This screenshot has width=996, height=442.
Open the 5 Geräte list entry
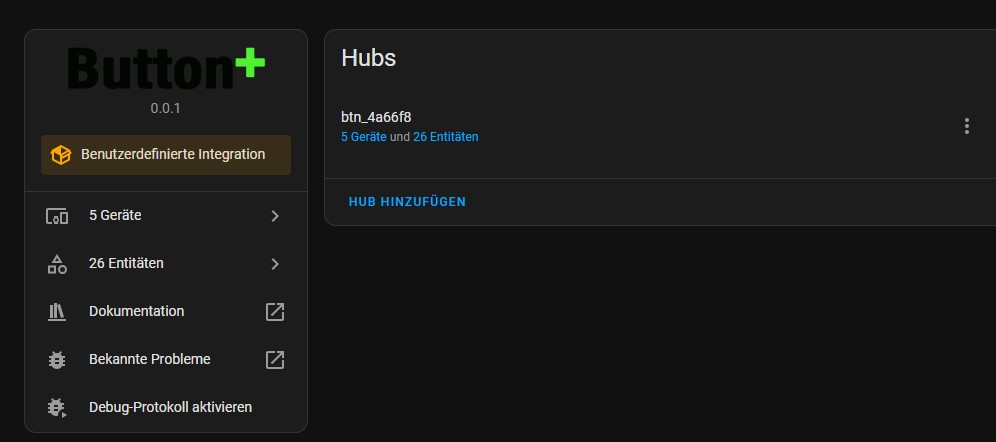[x=166, y=216]
